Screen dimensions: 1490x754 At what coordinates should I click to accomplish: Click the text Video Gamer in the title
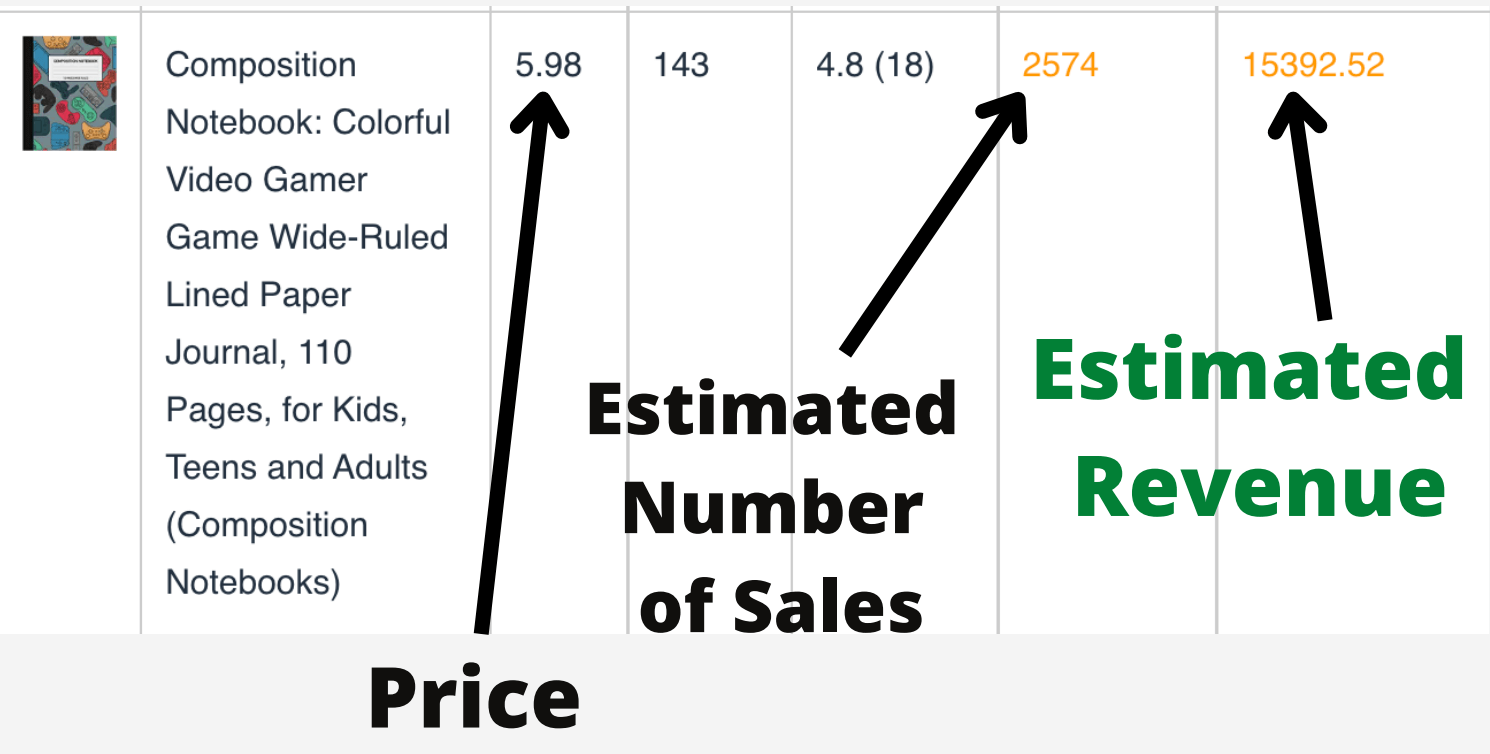coord(267,180)
